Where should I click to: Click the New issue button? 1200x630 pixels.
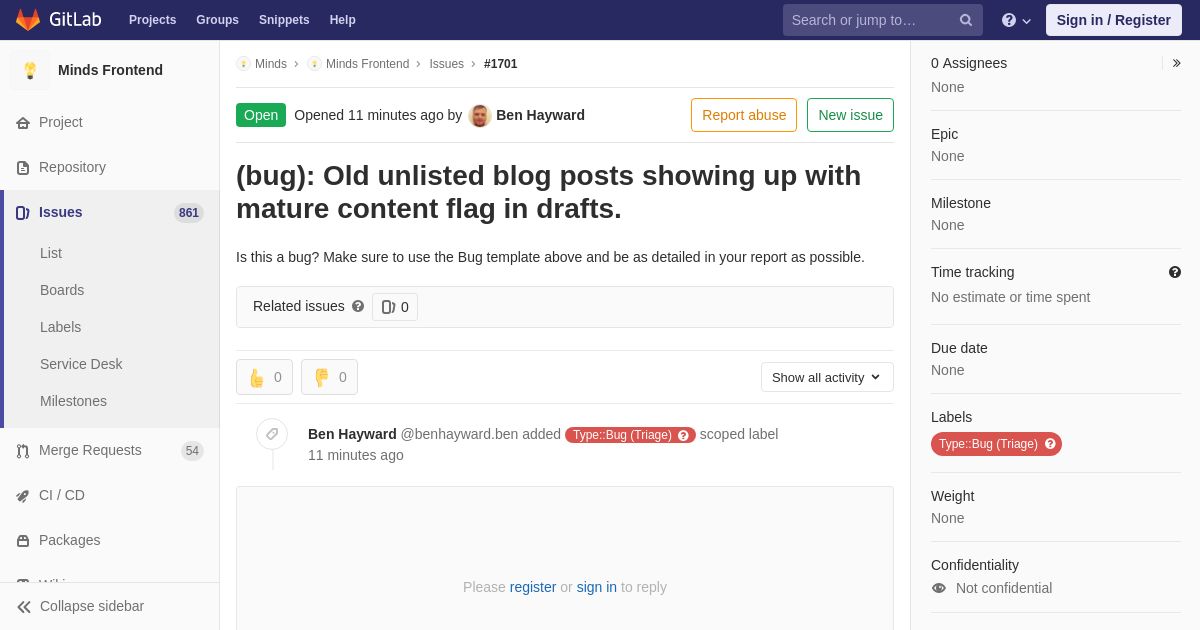click(850, 115)
